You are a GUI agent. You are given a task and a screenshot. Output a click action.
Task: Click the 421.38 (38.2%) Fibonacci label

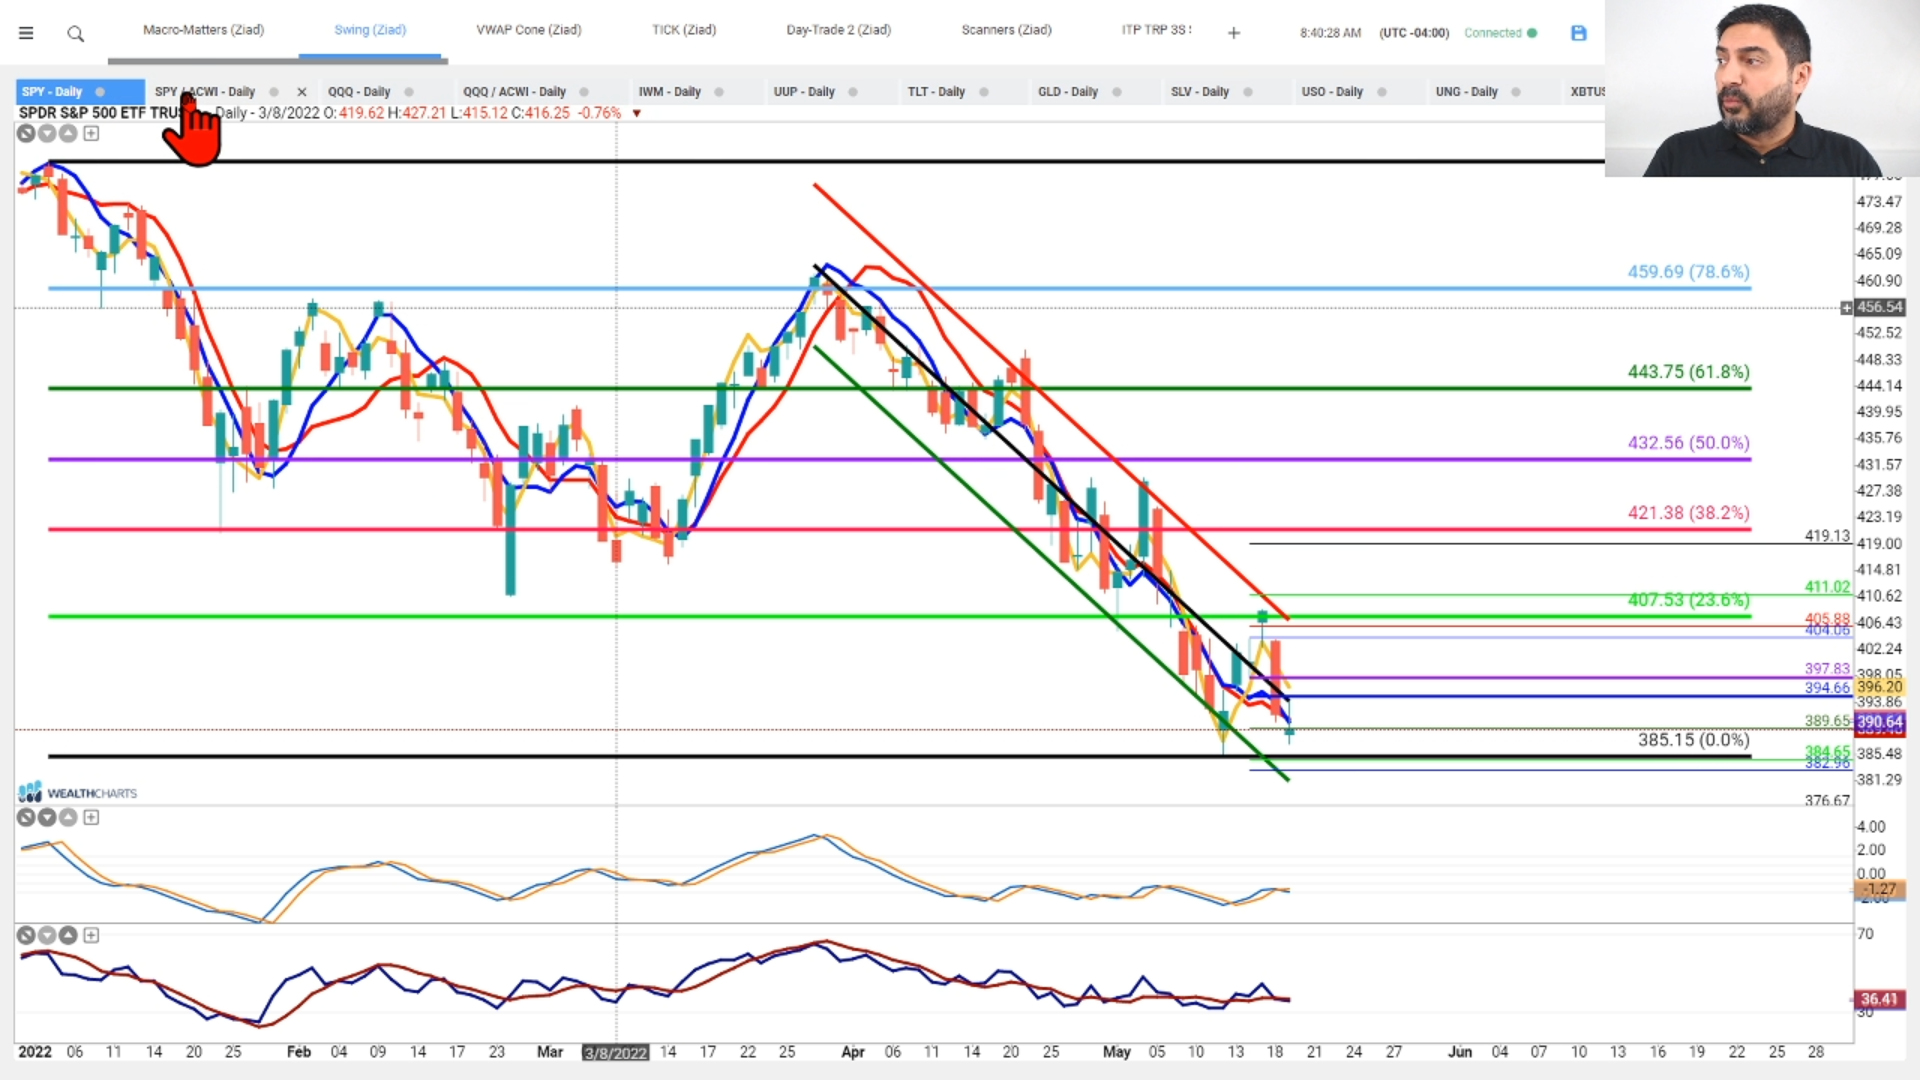coord(1689,513)
